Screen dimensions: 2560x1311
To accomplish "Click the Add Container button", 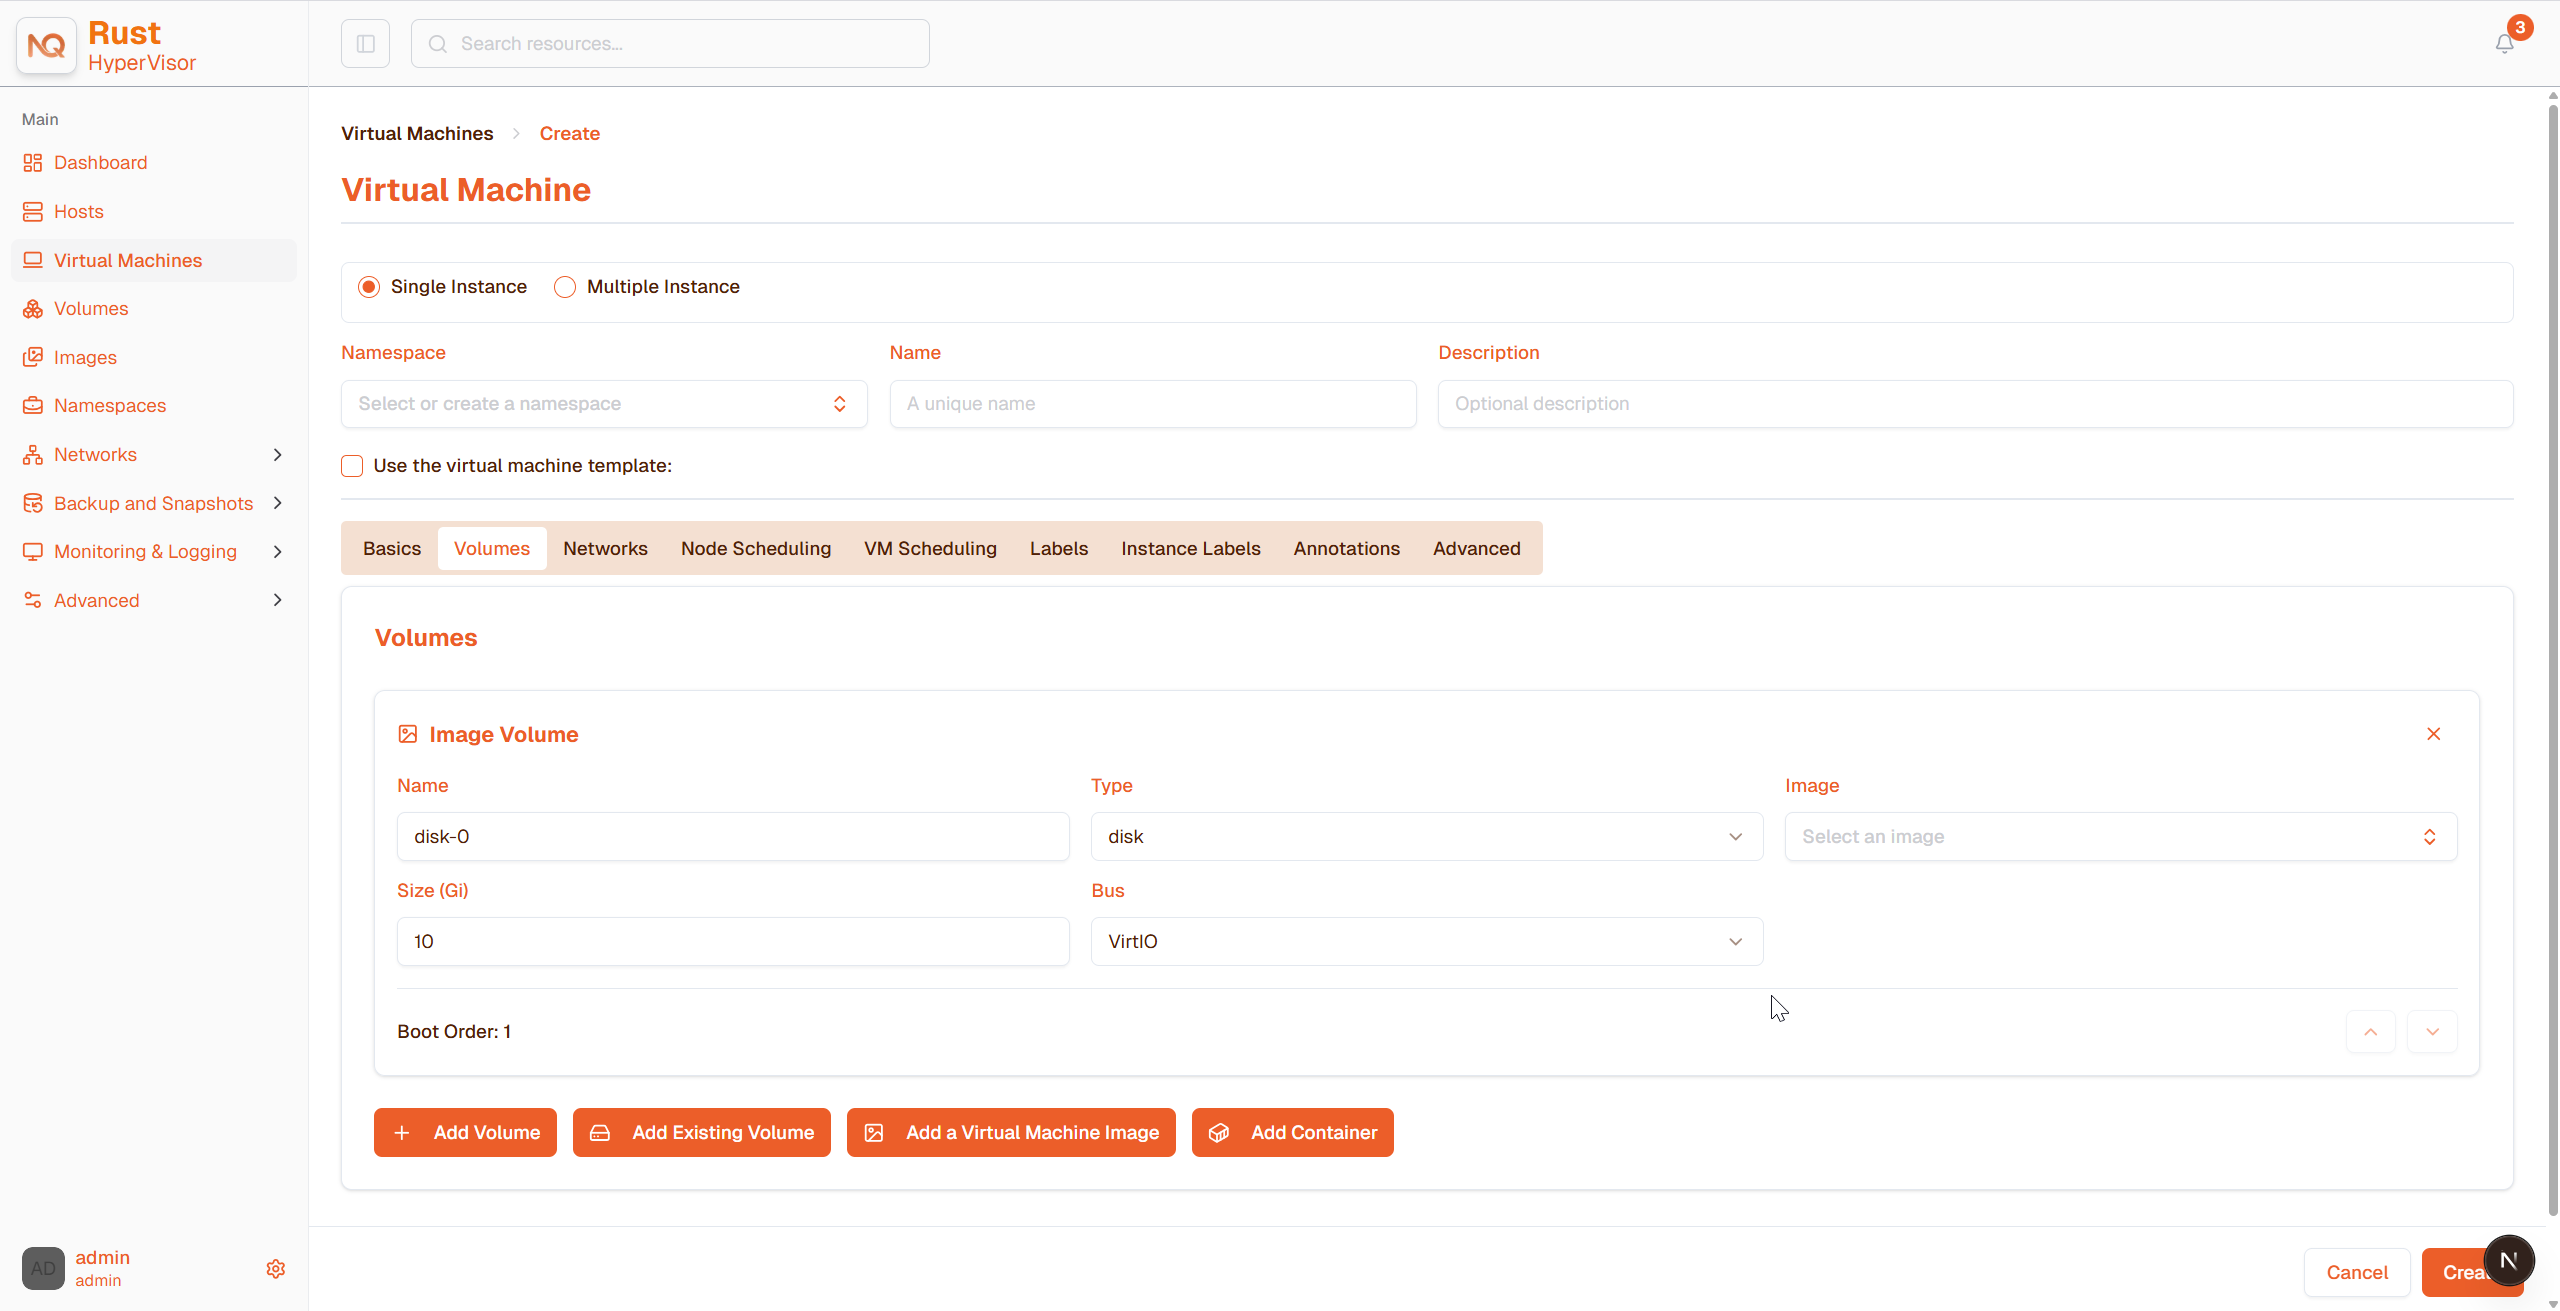I will 1293,1133.
